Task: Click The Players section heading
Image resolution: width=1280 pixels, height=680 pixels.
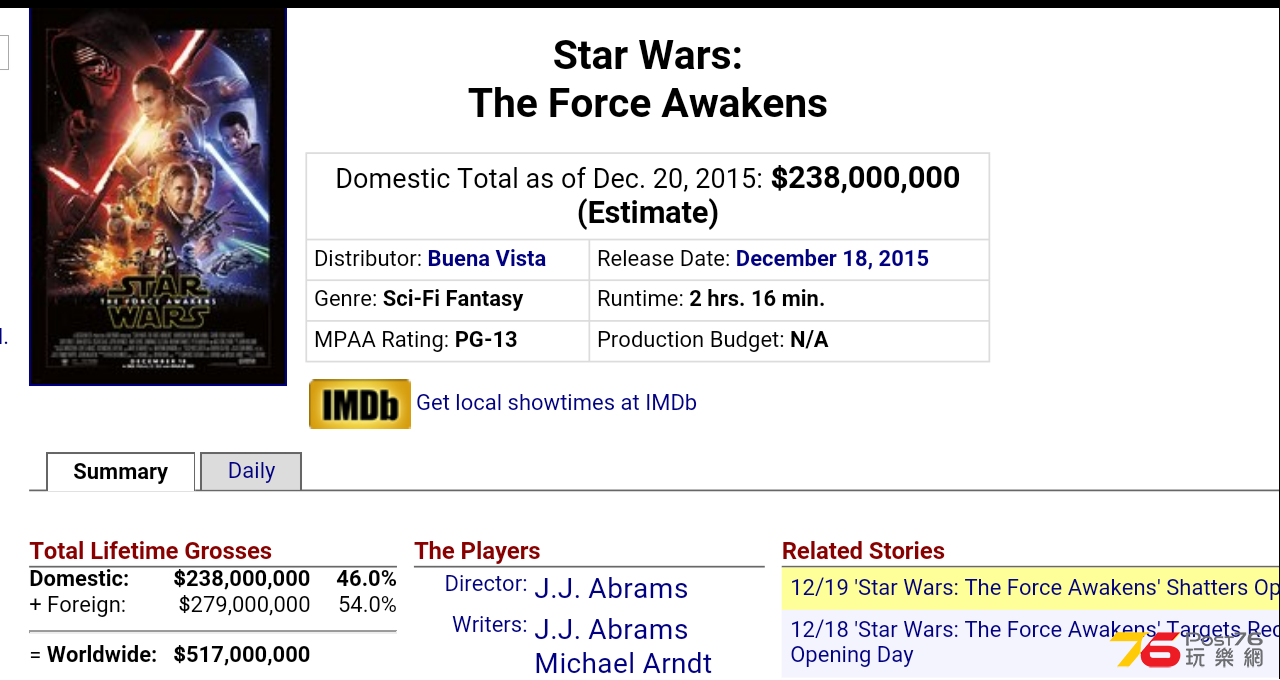Action: click(x=477, y=551)
